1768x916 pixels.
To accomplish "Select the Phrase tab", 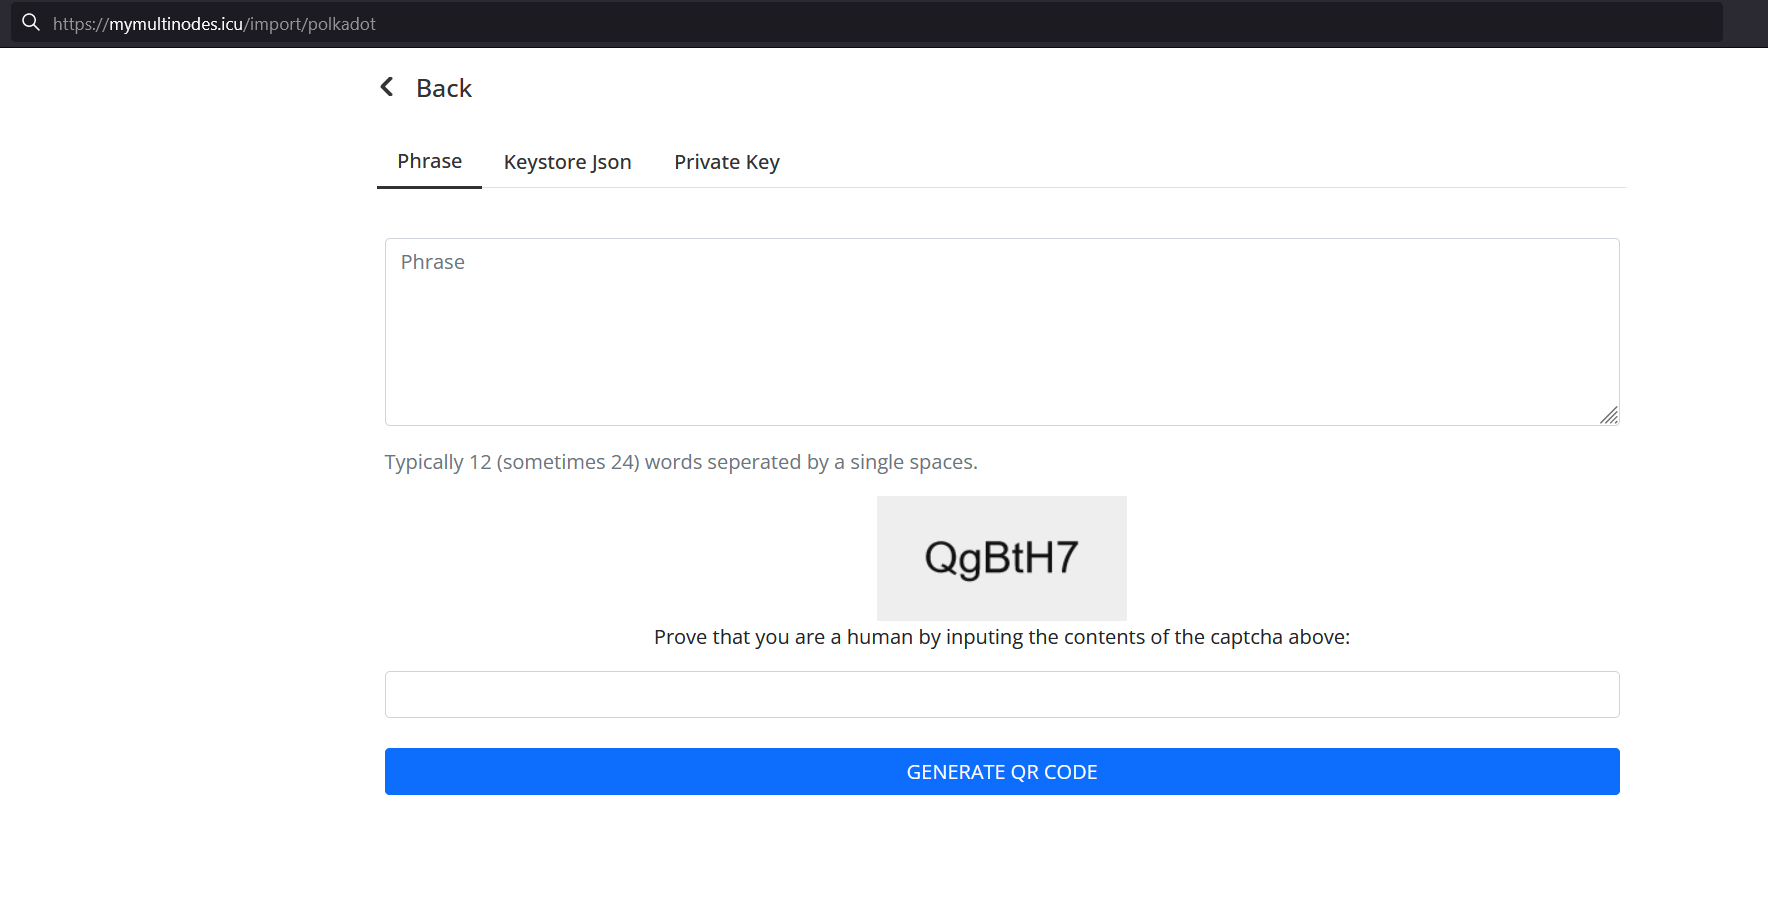I will tap(429, 160).
